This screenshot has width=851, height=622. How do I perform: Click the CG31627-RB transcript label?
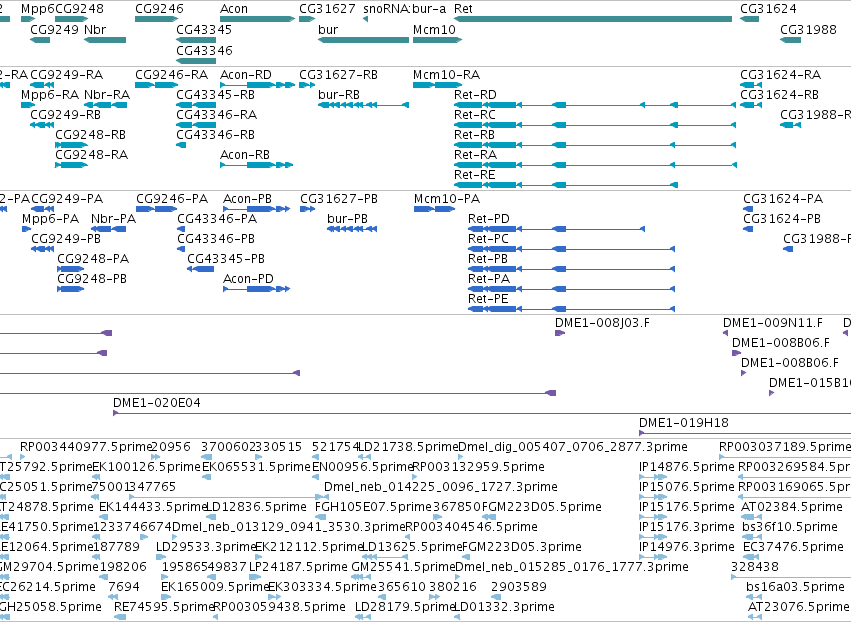click(338, 75)
